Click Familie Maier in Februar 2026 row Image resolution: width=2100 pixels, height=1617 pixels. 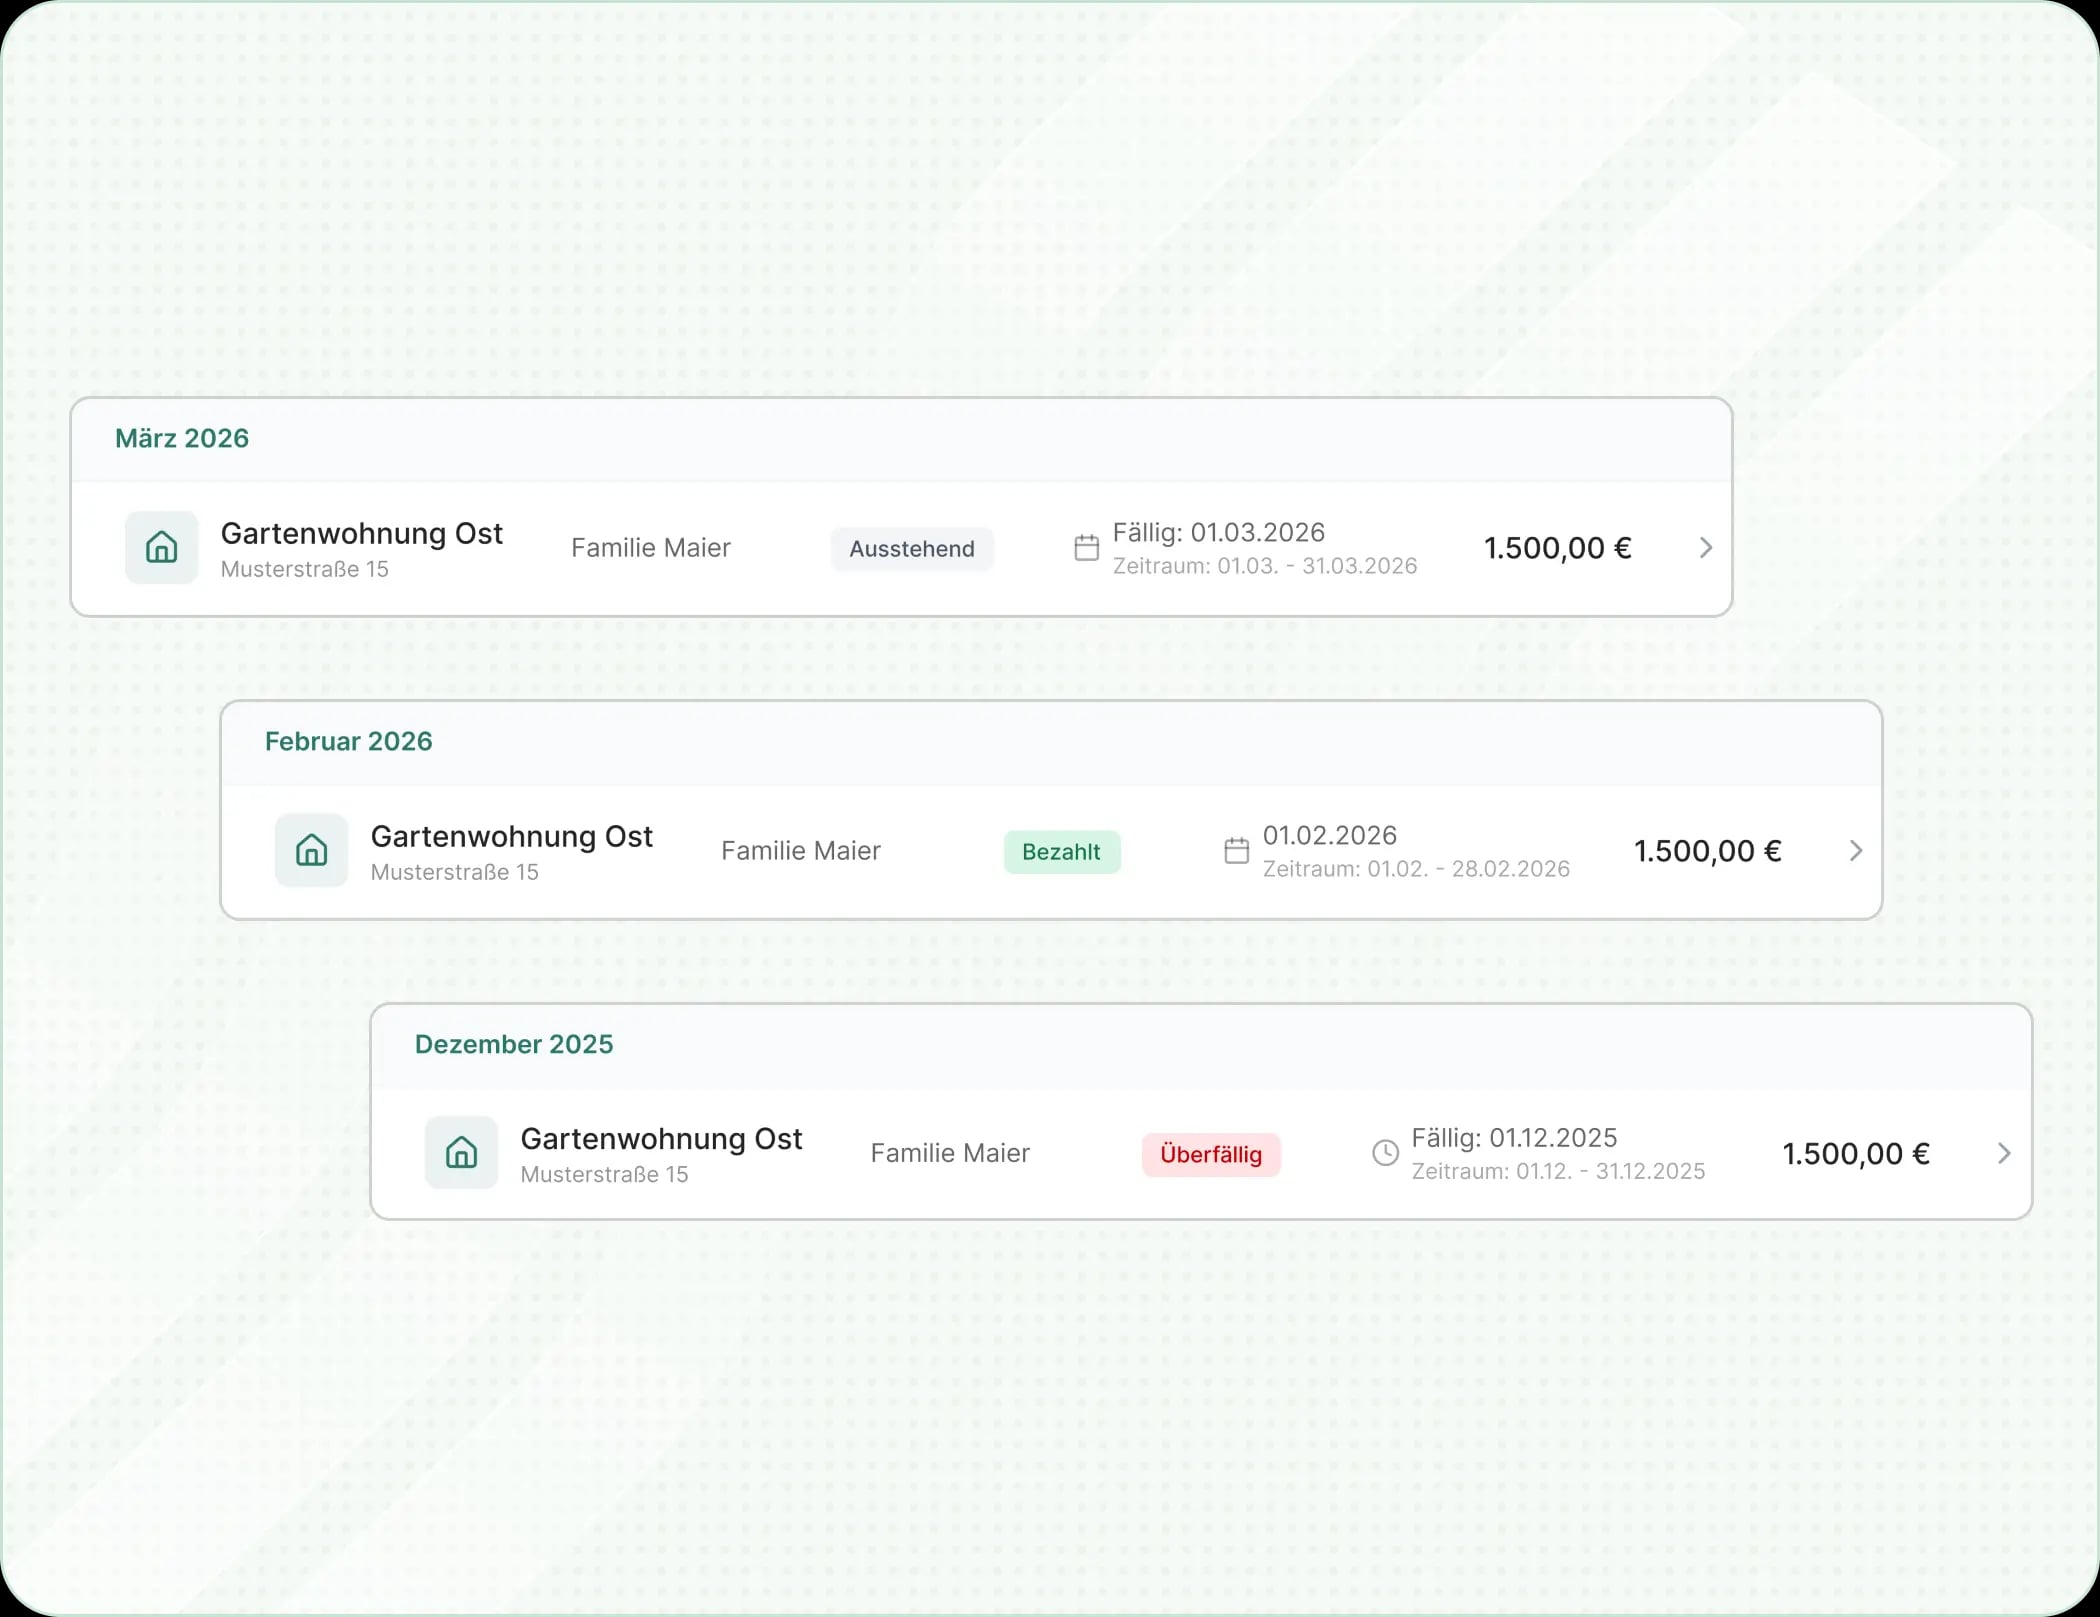click(801, 851)
